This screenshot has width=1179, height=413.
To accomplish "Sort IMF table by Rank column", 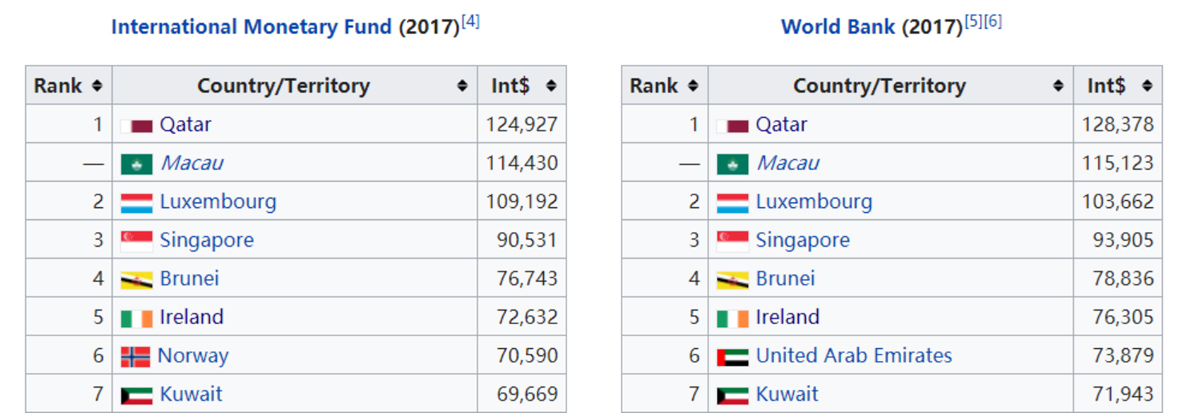I will click(x=96, y=86).
